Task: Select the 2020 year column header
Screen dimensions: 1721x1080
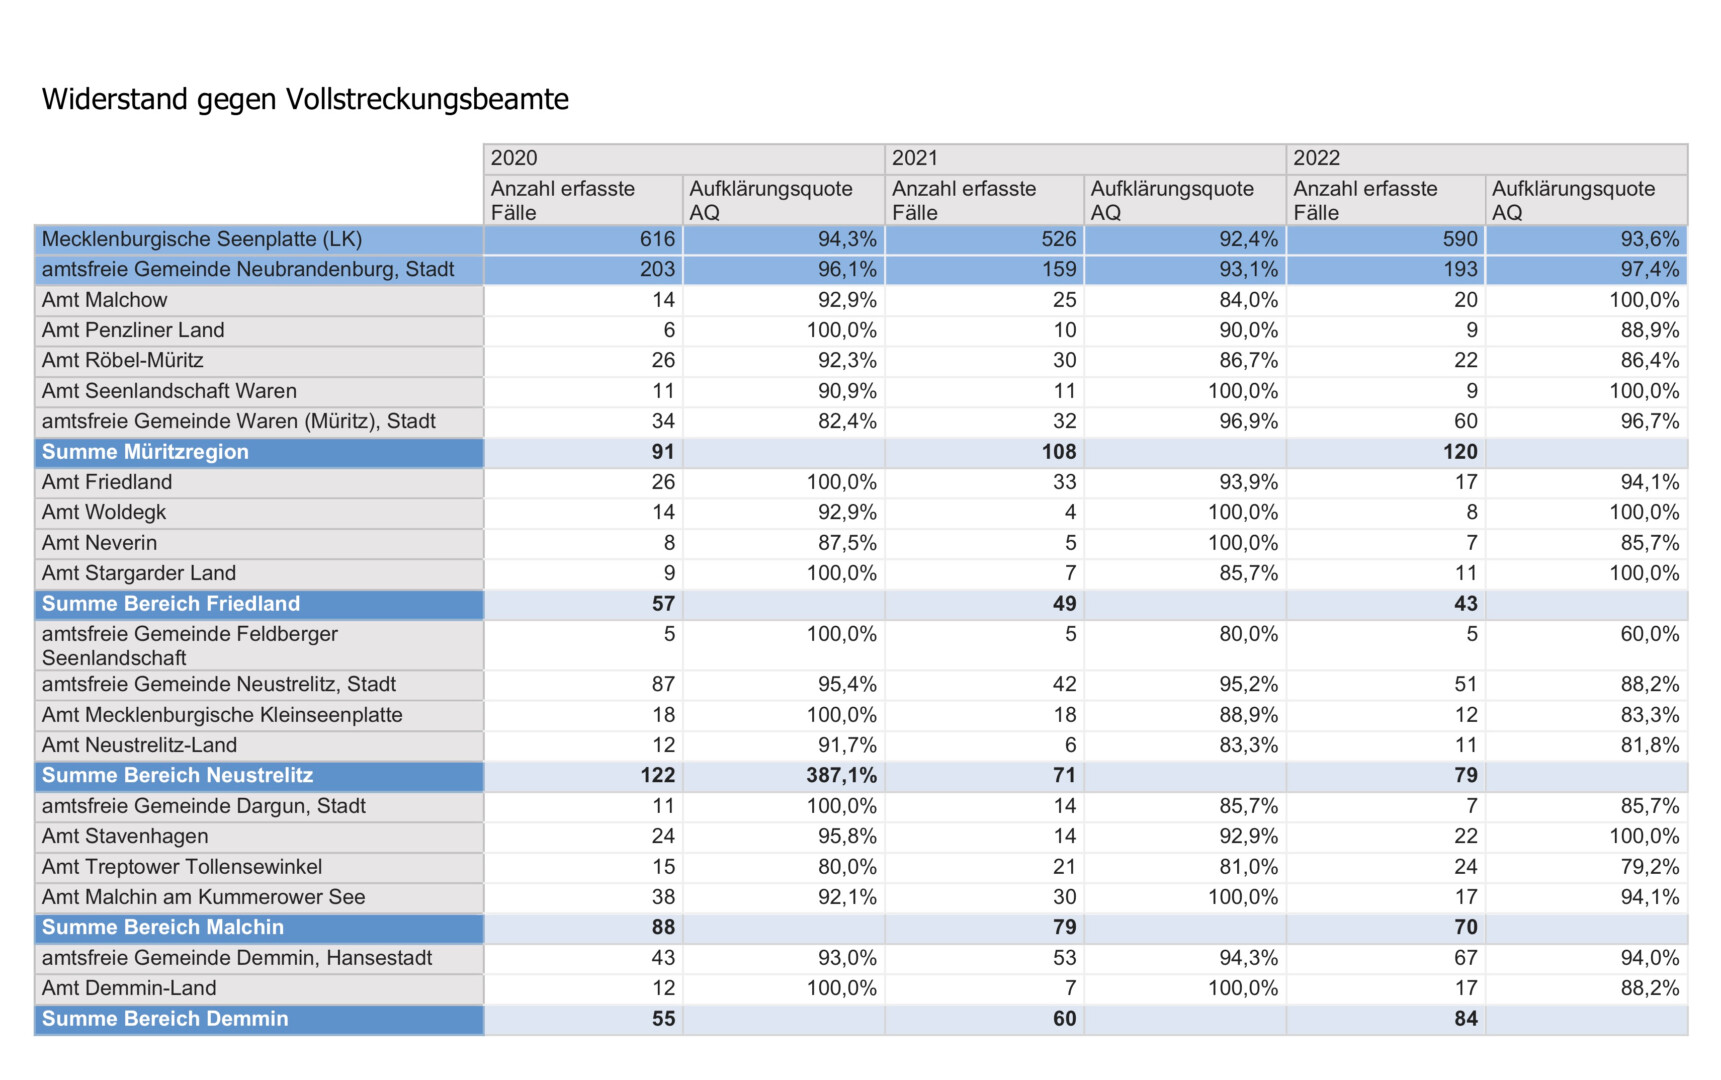Action: click(514, 158)
